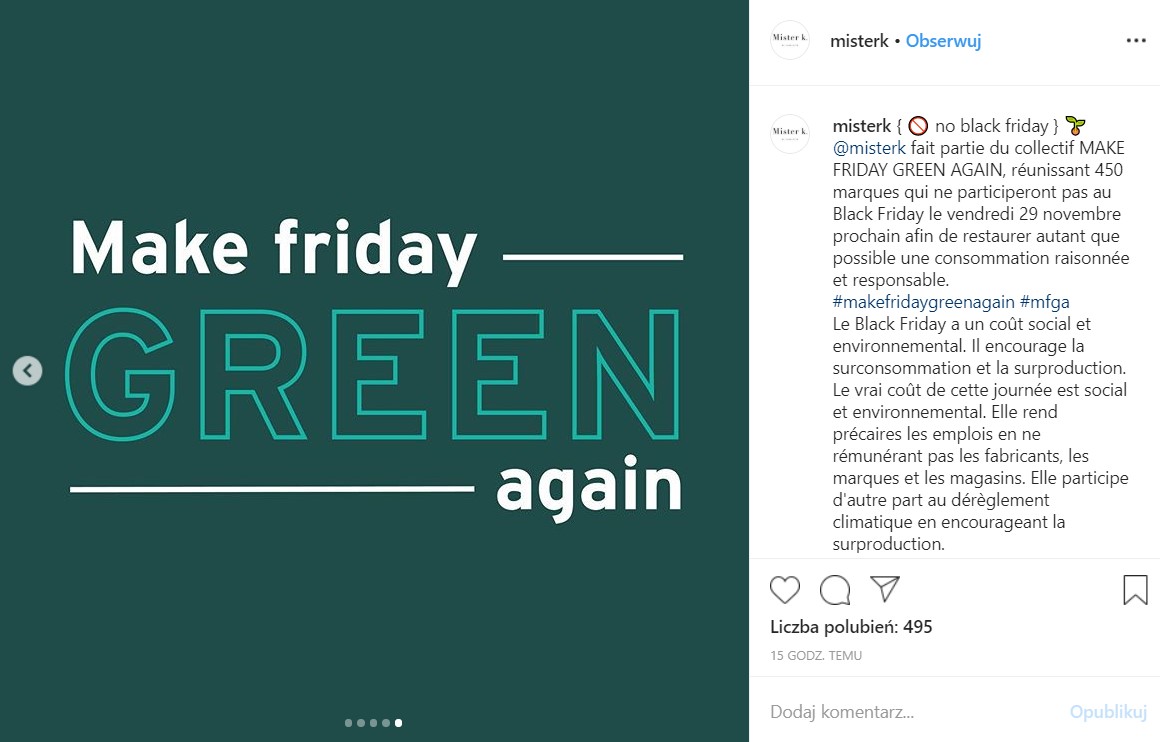
Task: Toggle the bookmark save icon
Action: (x=1135, y=590)
